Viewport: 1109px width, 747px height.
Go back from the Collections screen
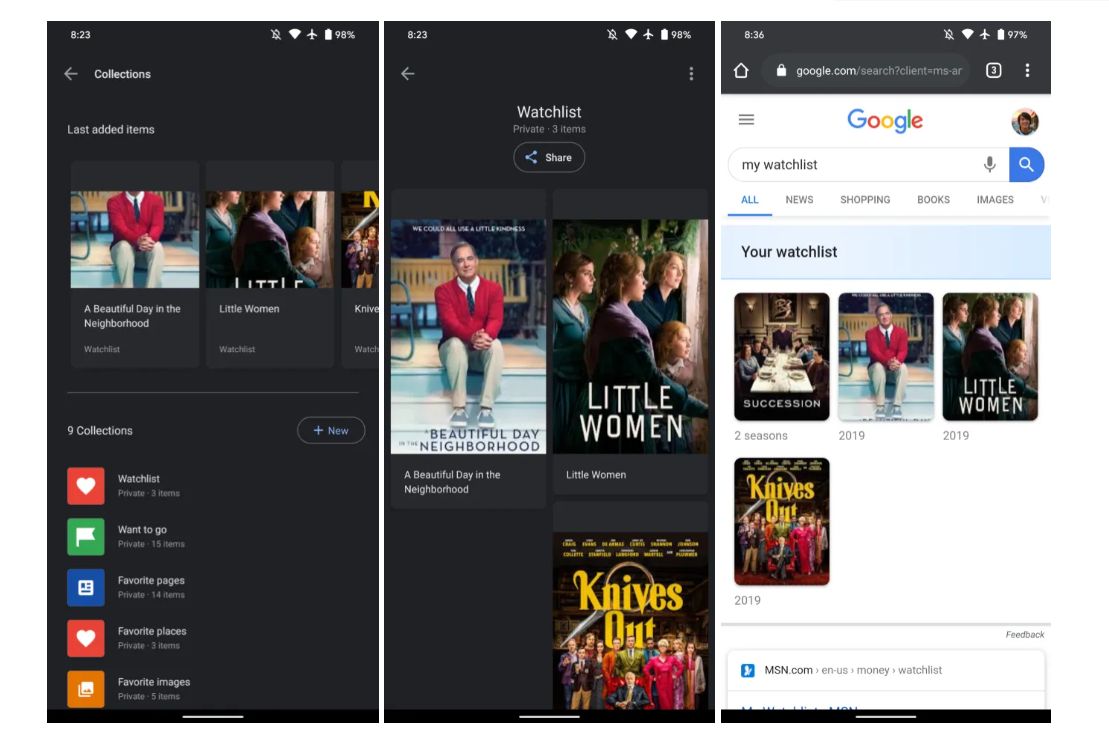point(71,74)
